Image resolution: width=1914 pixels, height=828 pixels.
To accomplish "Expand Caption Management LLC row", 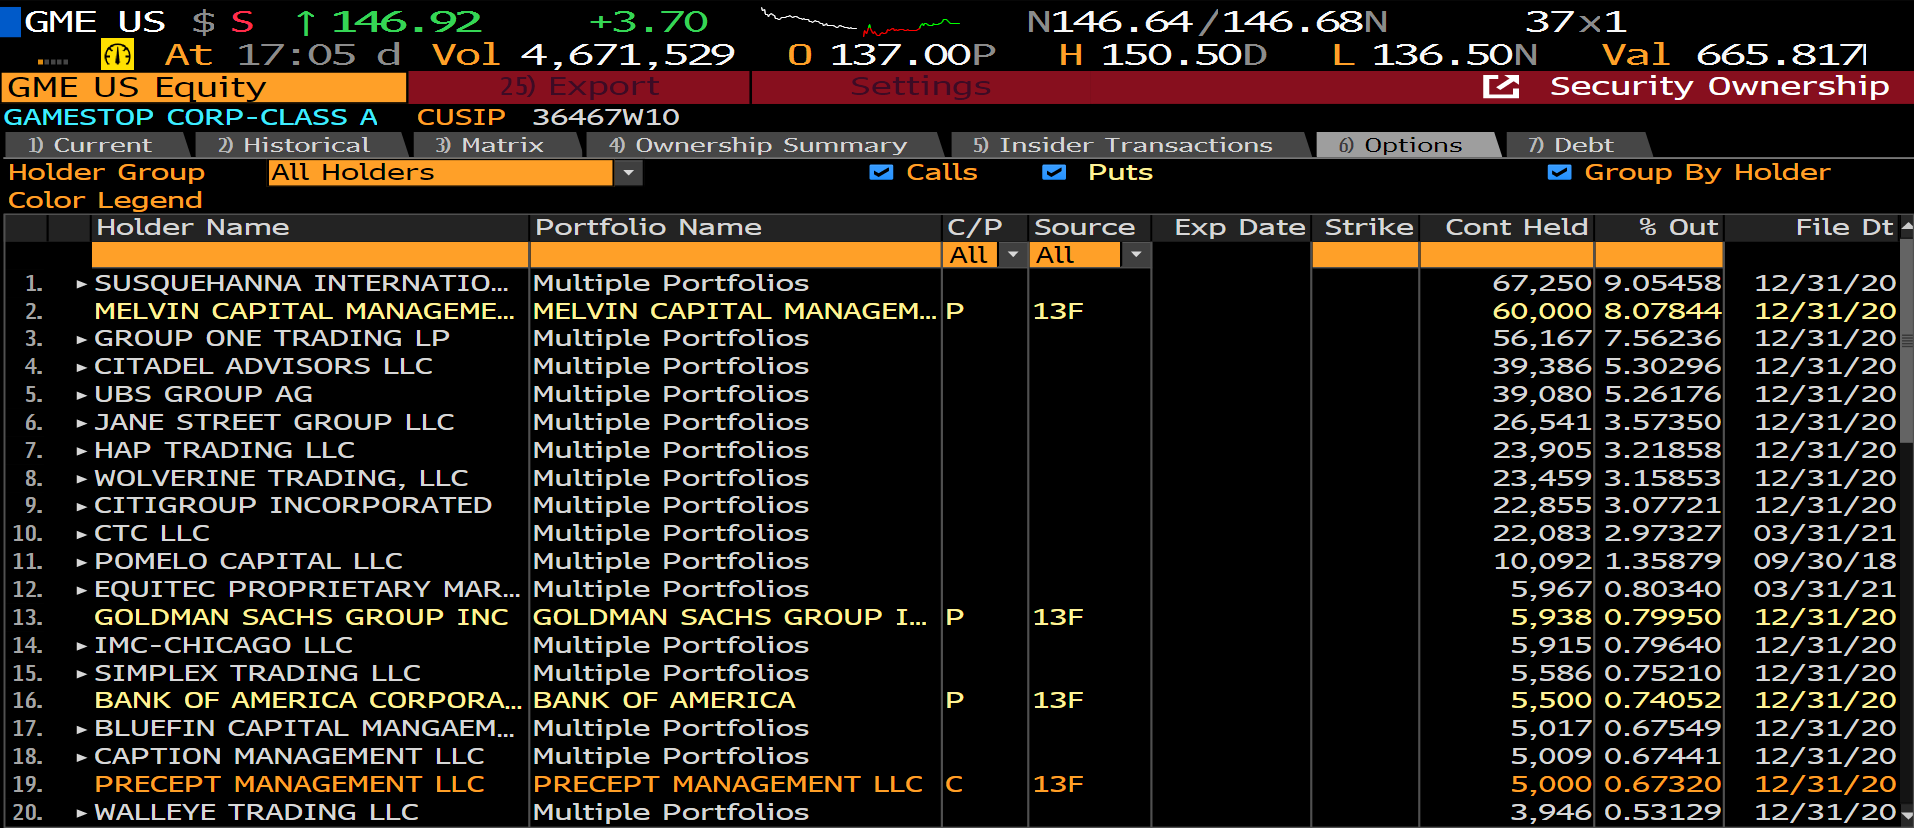I will [82, 757].
